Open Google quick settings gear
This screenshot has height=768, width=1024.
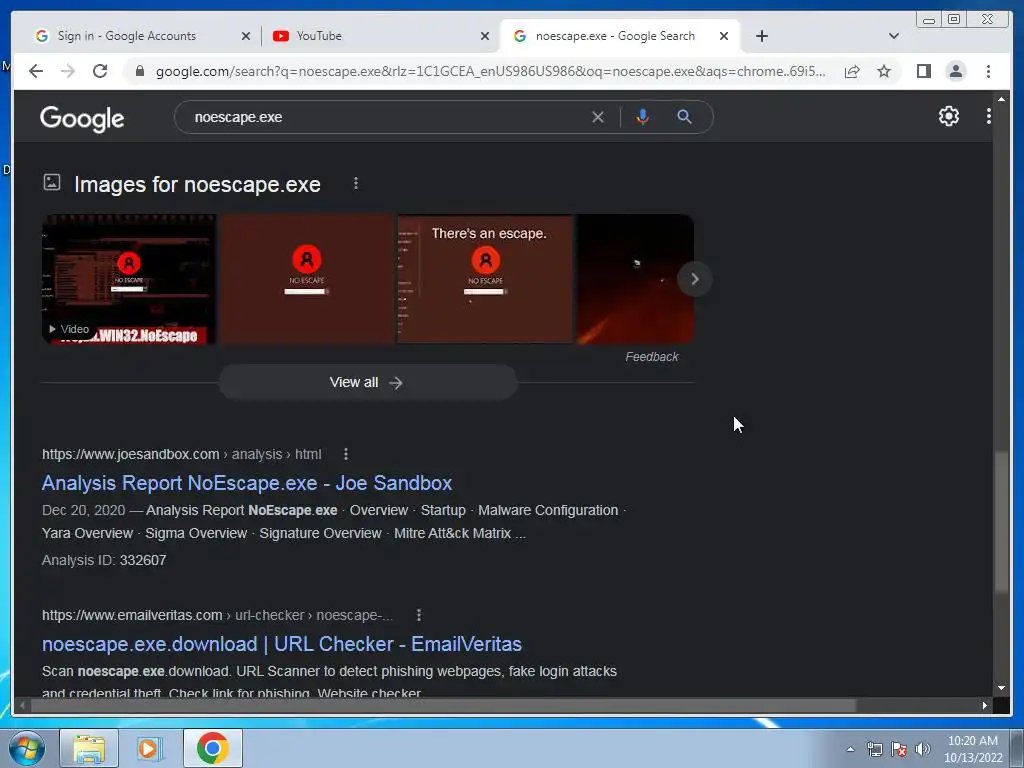(948, 116)
